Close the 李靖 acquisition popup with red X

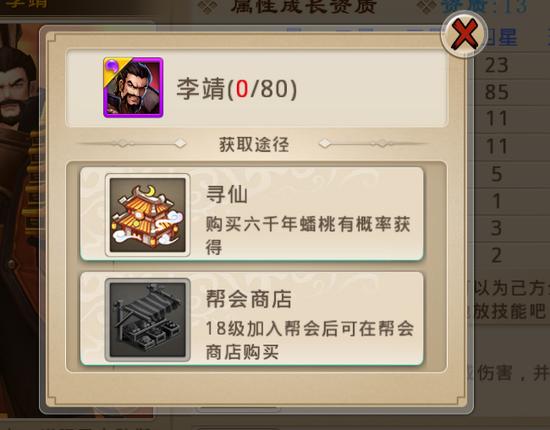[x=464, y=34]
